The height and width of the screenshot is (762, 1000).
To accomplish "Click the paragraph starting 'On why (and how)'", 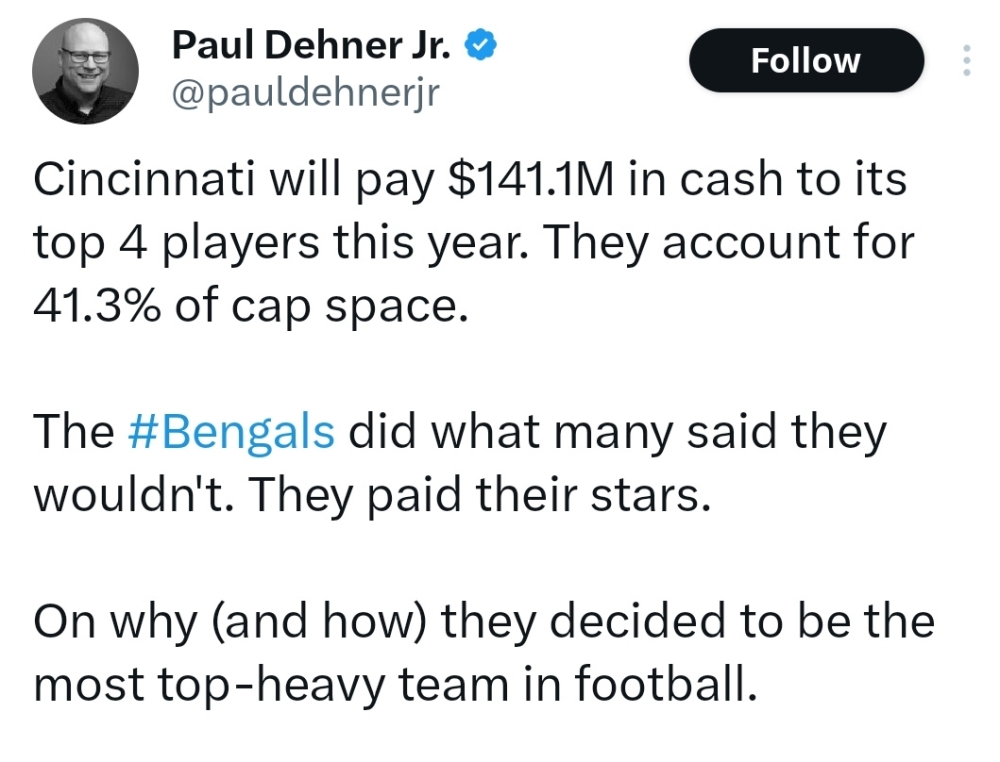I will coord(483,654).
